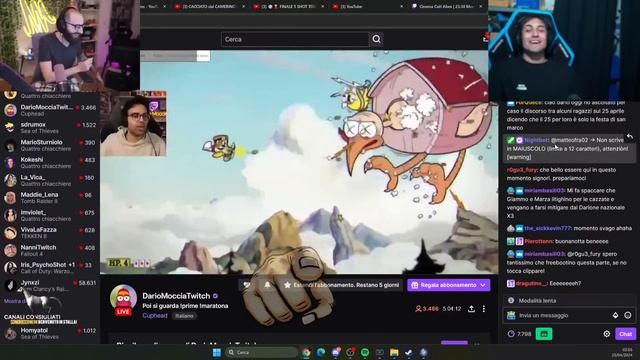640x360 pixels.
Task: Open sdrumox channel in sidebar
Action: (50, 127)
